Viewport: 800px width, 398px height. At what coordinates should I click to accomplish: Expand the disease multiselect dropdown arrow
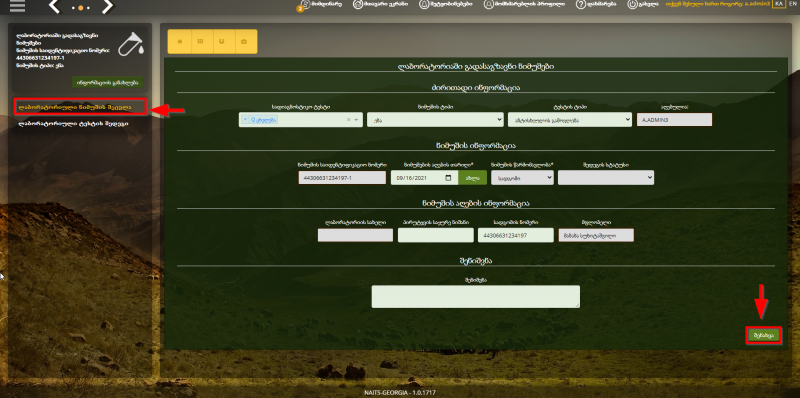point(357,119)
